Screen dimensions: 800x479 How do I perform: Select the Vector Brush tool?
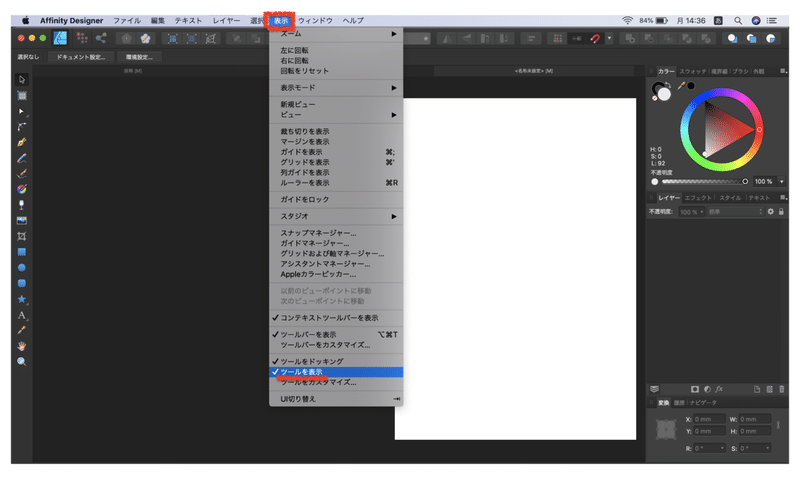click(x=21, y=173)
